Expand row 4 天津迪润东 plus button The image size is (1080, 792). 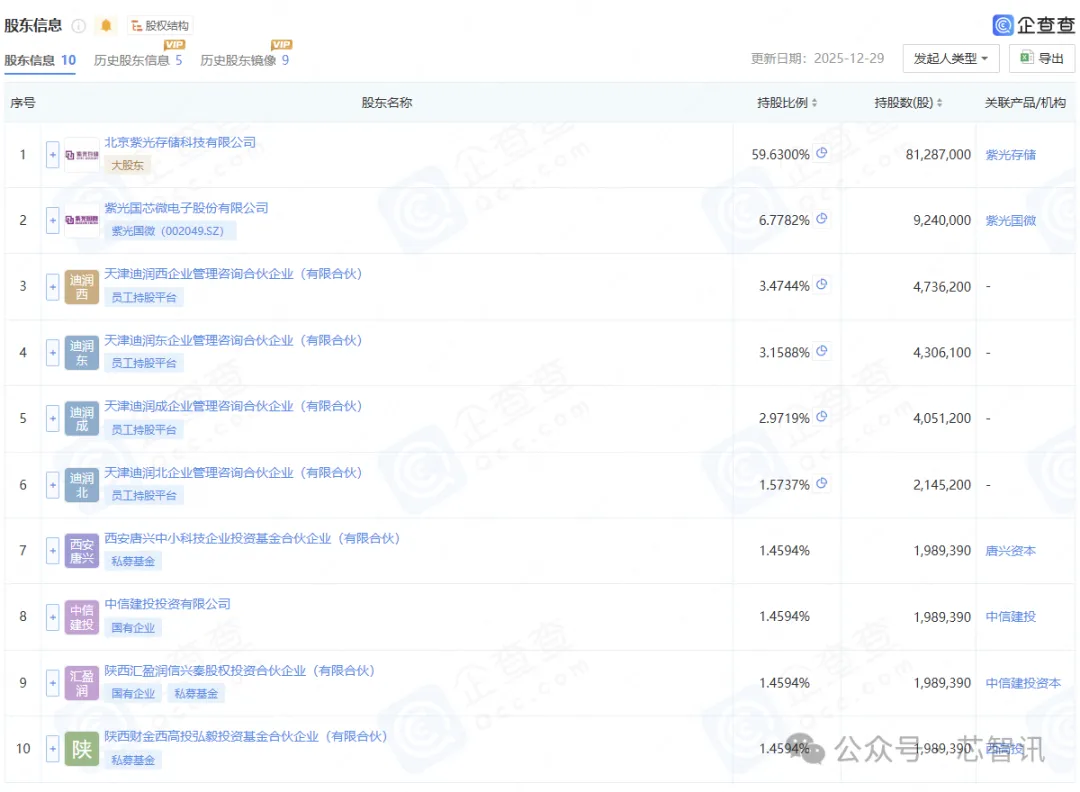click(x=52, y=353)
